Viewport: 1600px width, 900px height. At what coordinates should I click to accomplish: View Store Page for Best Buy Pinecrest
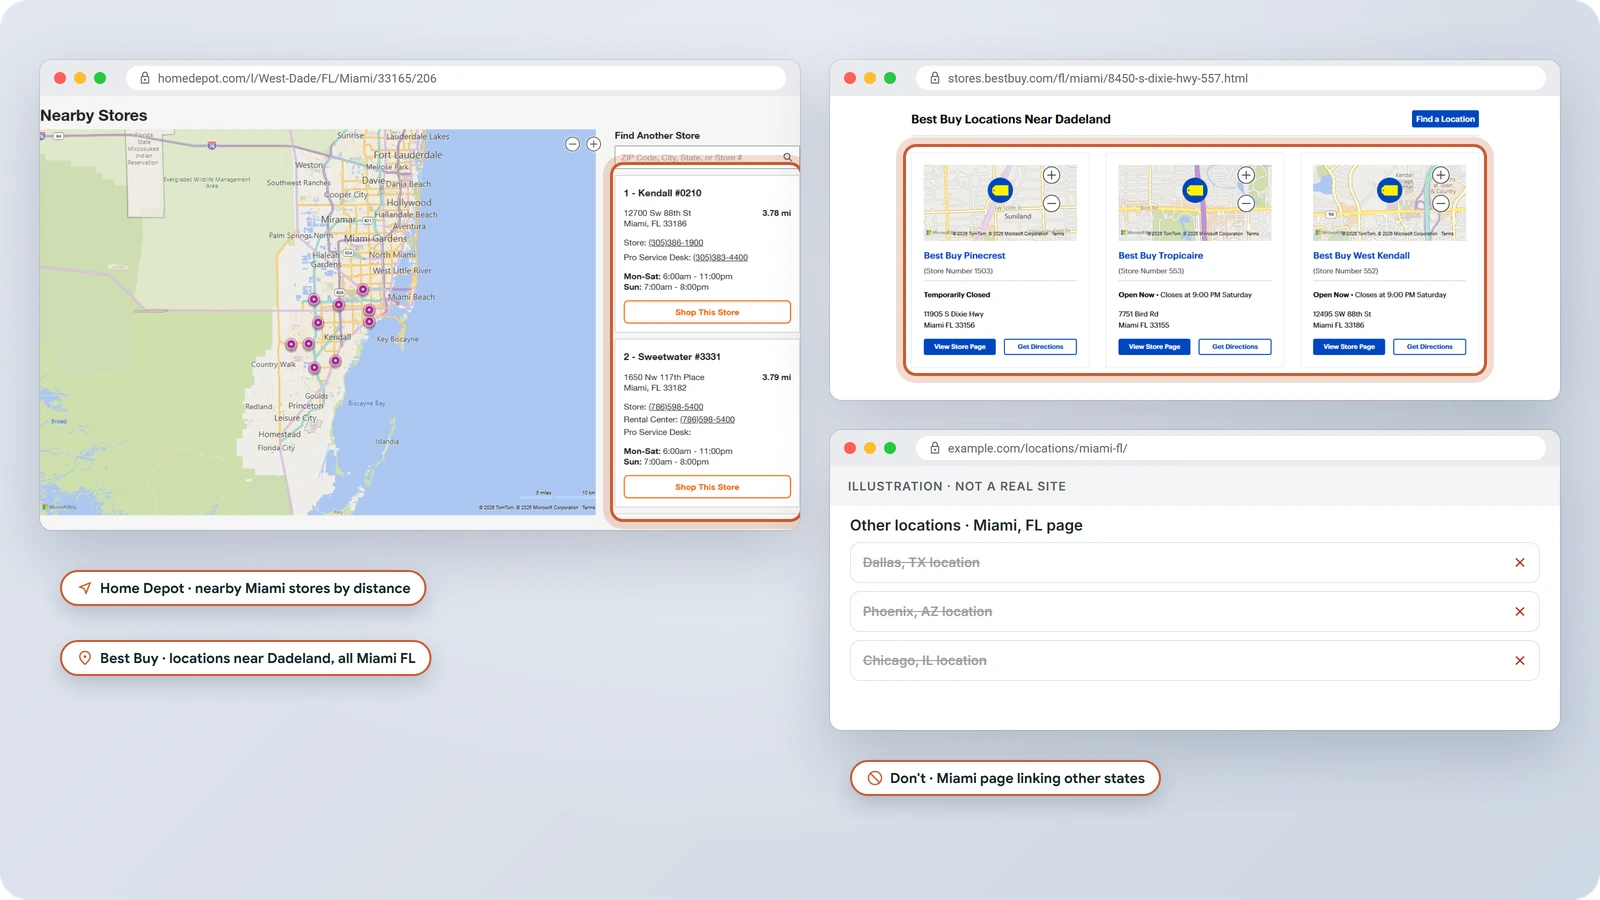point(960,347)
